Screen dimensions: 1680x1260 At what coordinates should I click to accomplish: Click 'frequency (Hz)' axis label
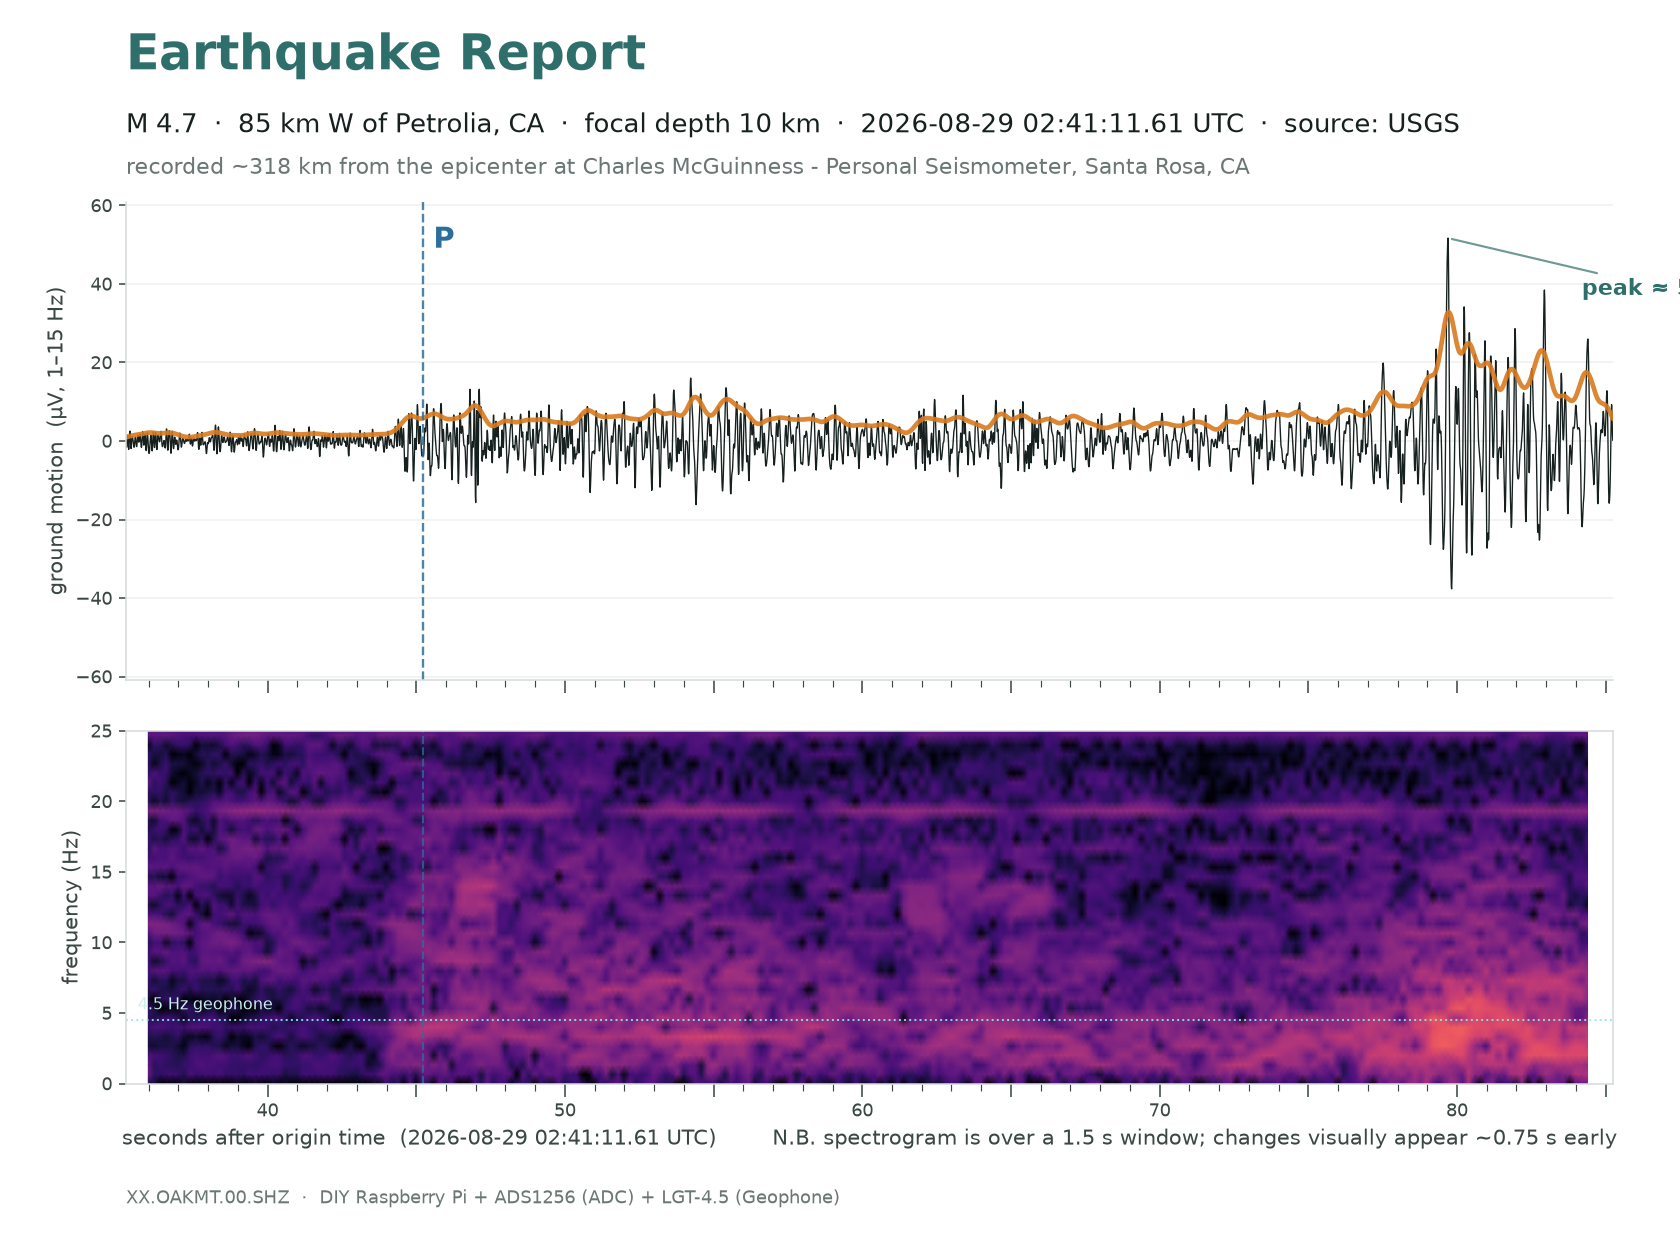tap(71, 907)
